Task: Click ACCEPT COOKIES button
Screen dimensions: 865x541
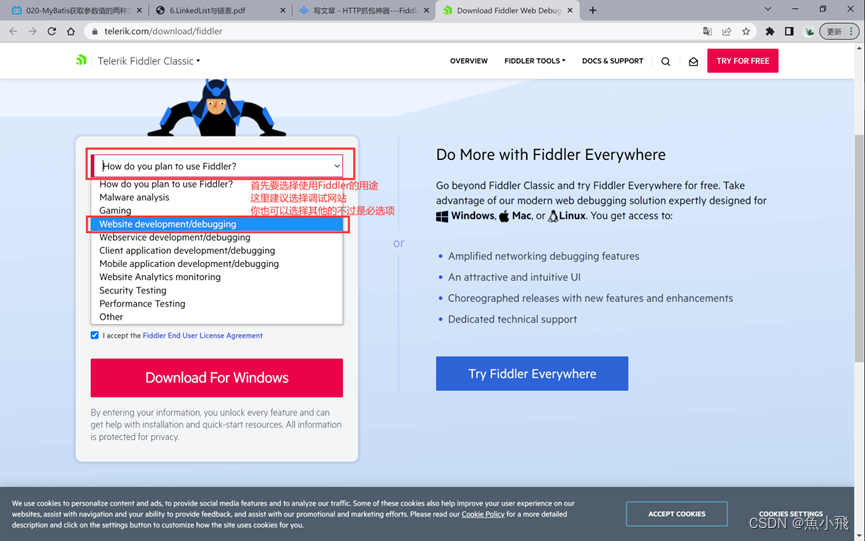Action: point(676,514)
